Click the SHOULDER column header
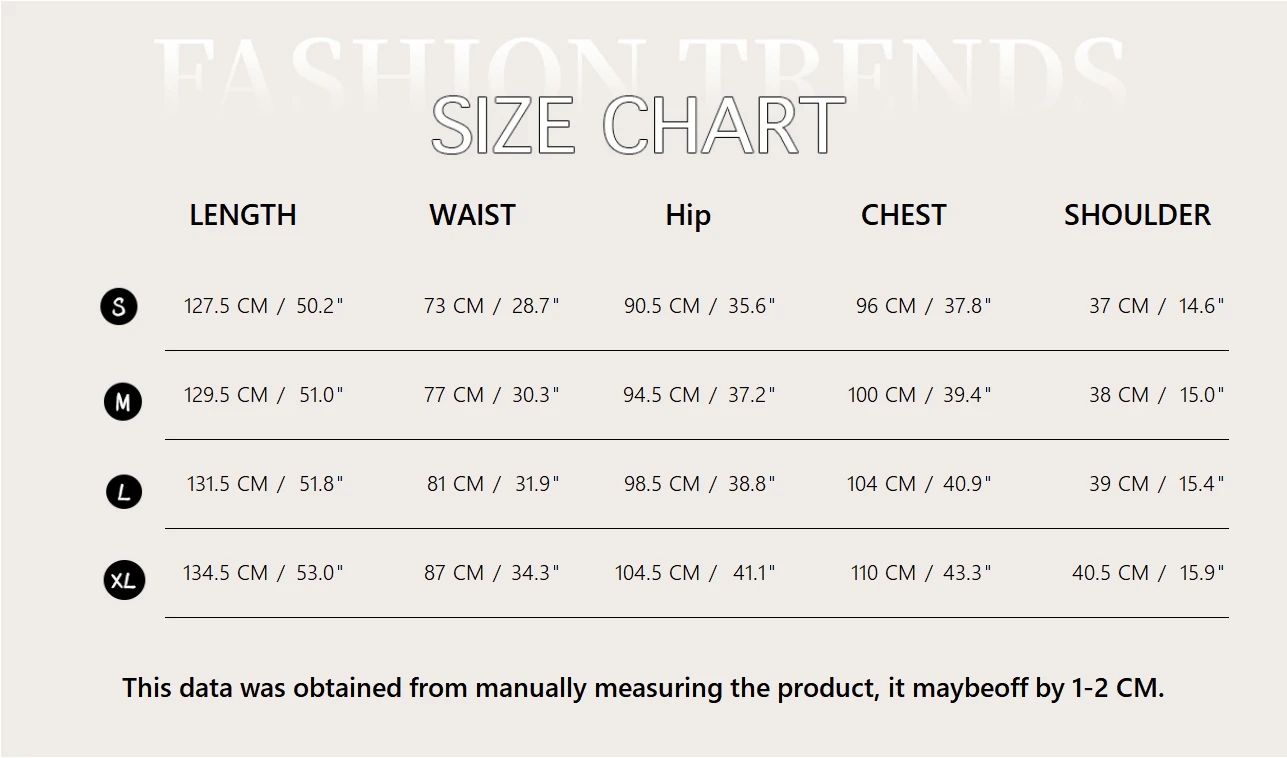Viewport: 1287px width, 758px height. click(x=1137, y=215)
